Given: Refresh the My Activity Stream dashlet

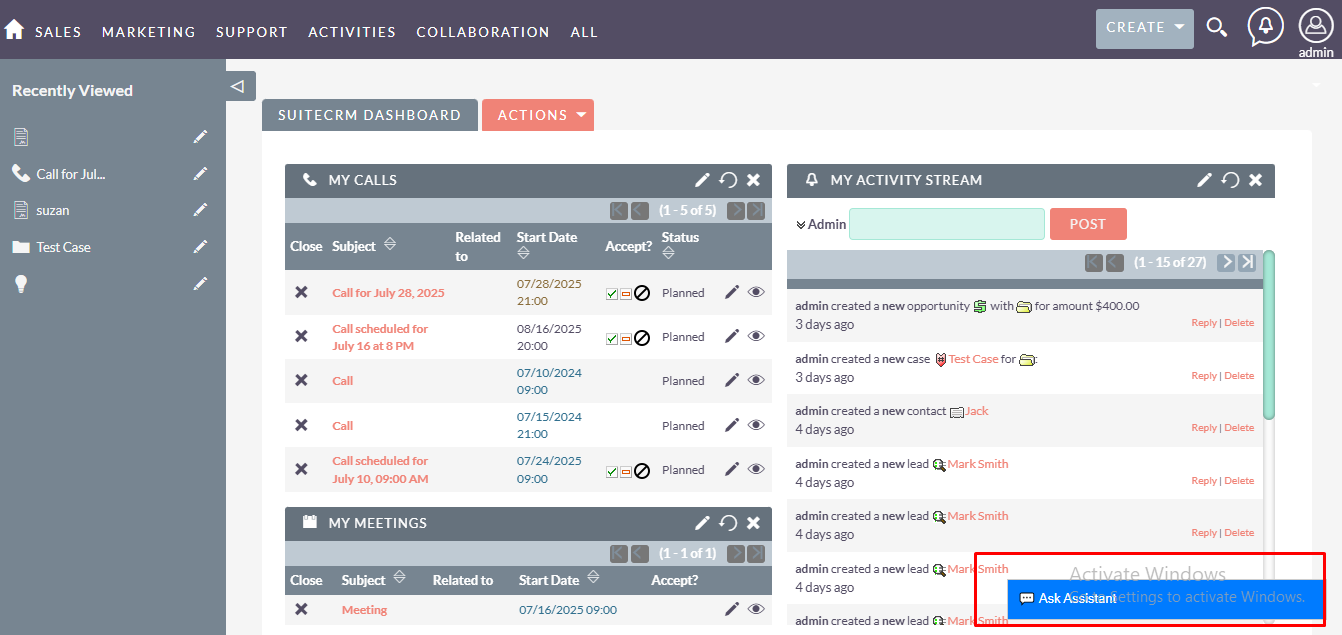Looking at the screenshot, I should click(x=1230, y=180).
